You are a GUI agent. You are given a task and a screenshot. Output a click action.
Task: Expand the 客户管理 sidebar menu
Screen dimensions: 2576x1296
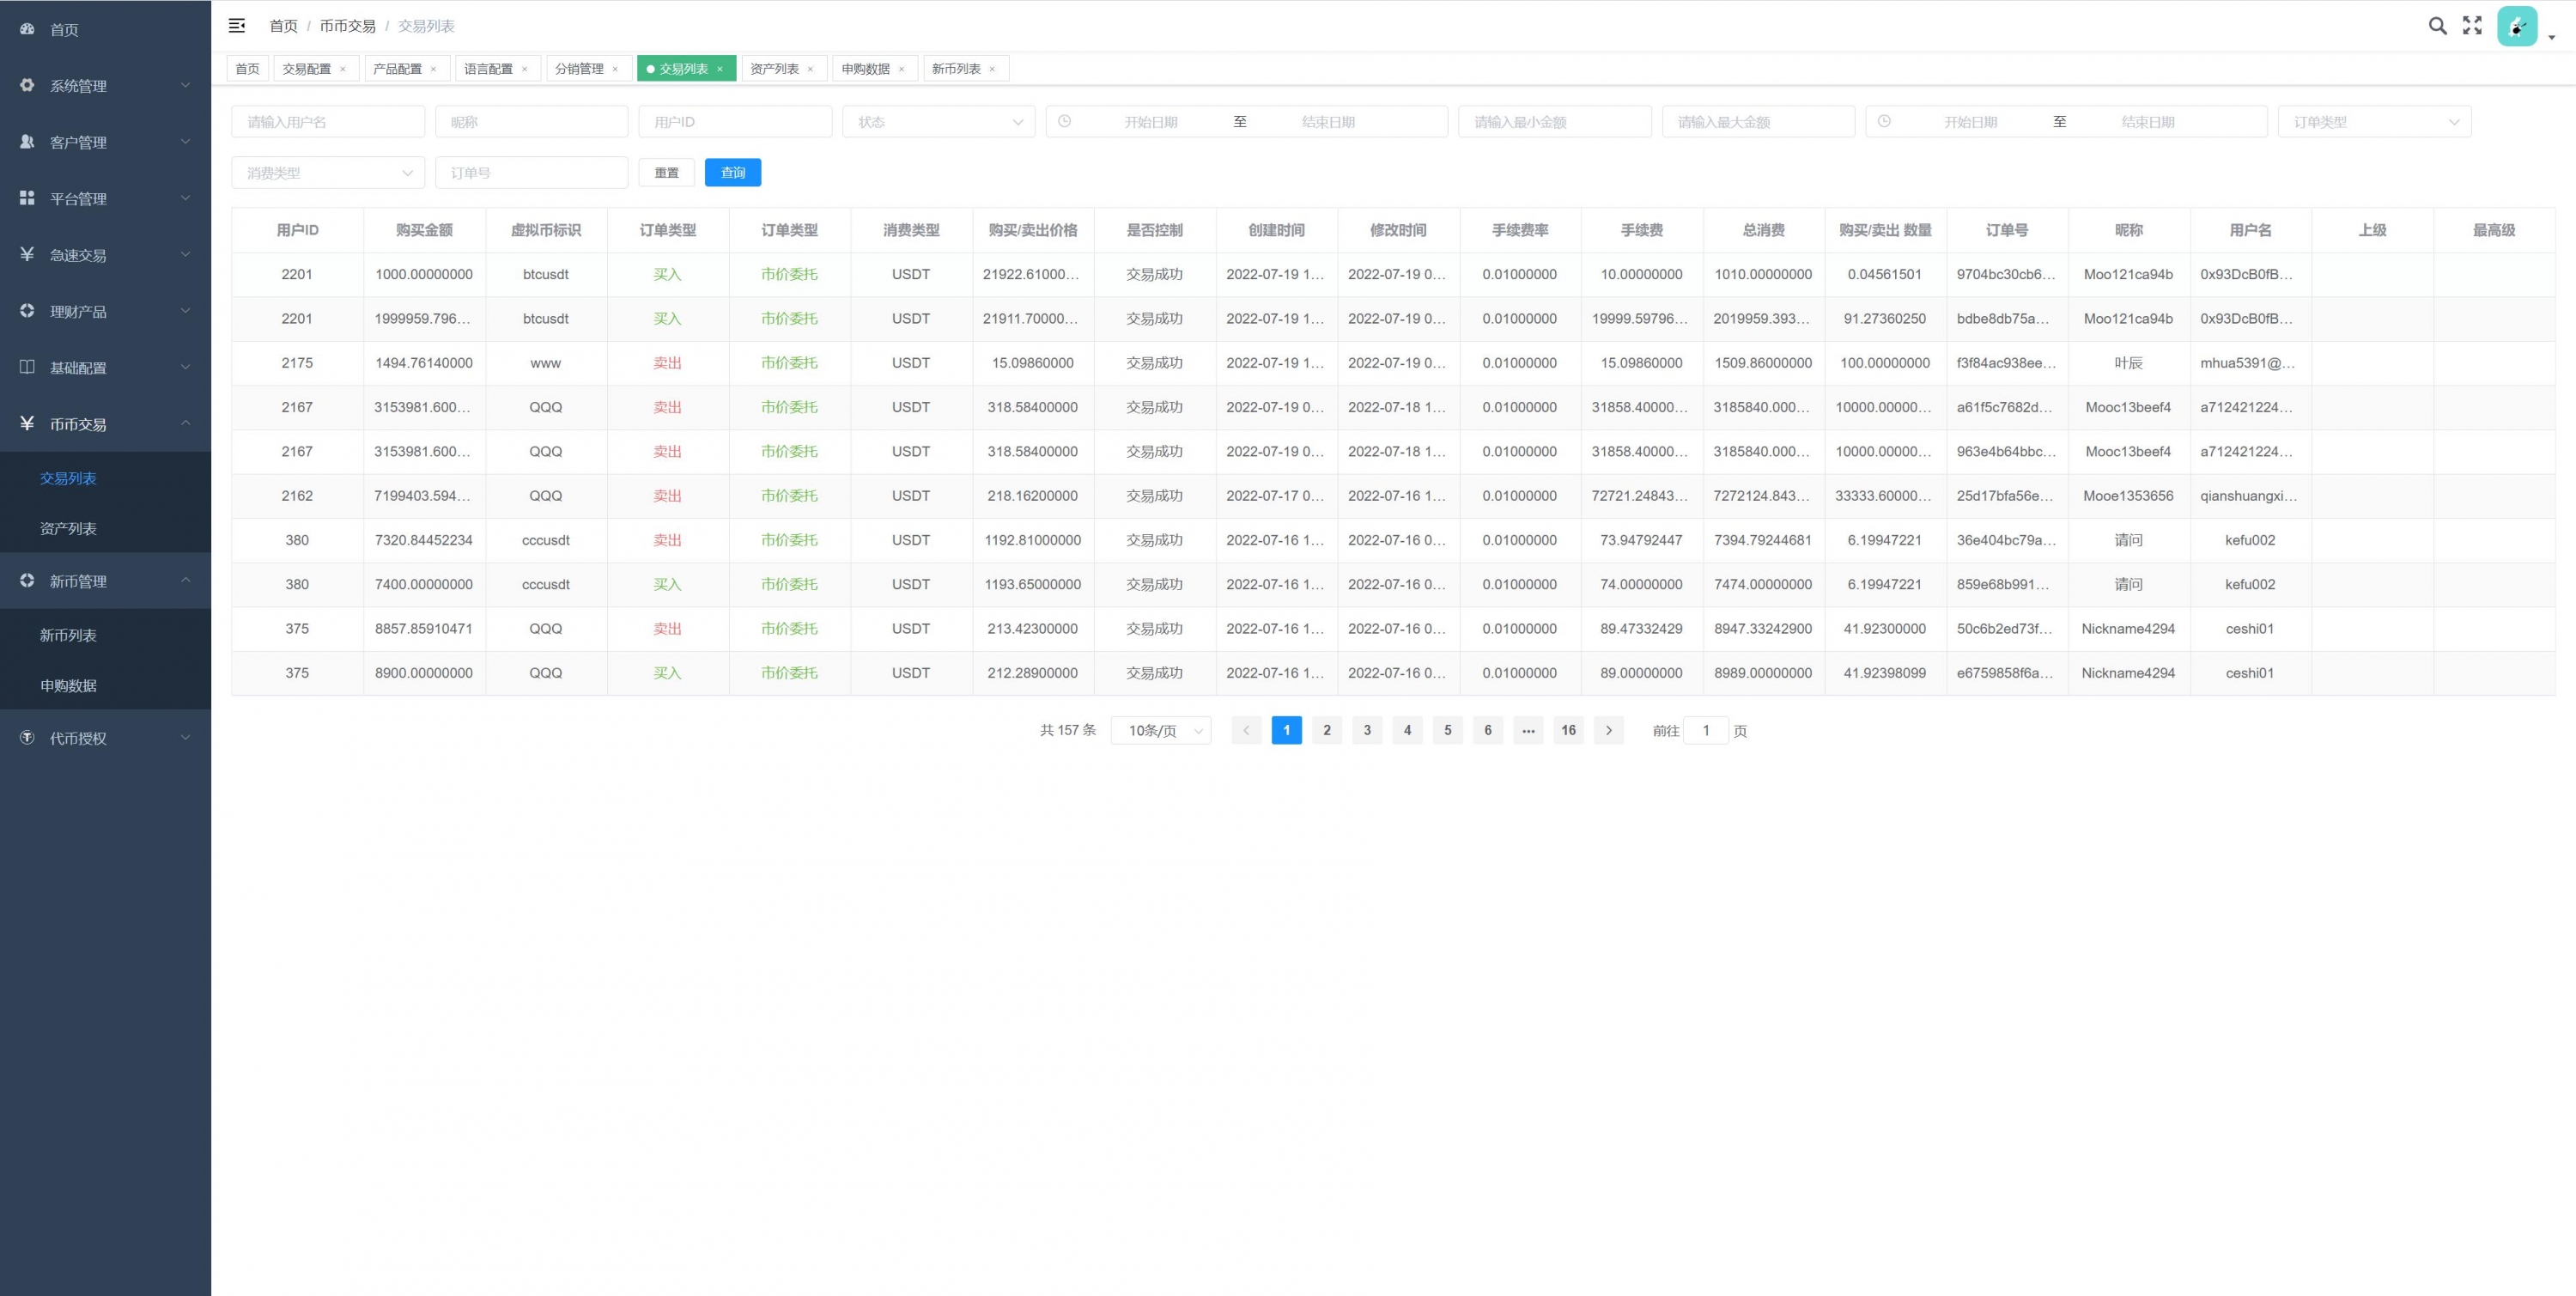(105, 142)
